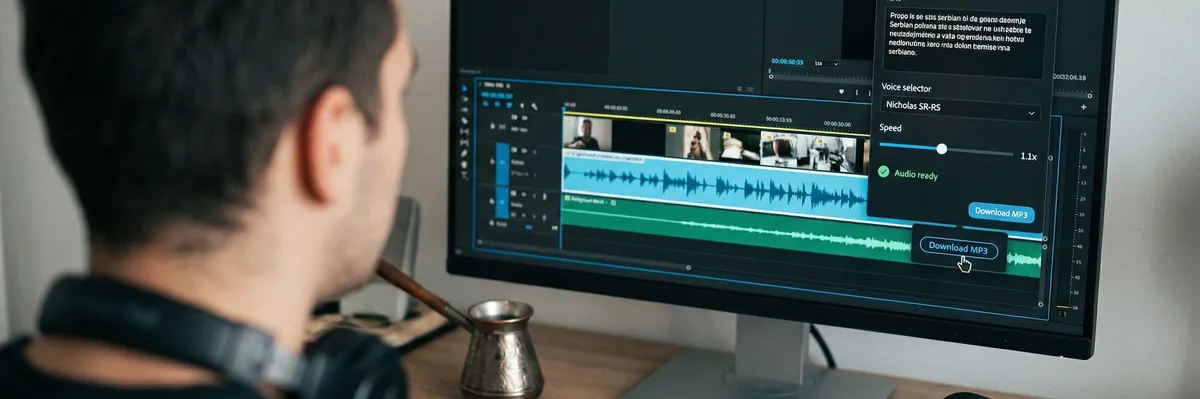Viewport: 1200px width, 399px height.
Task: Add a marker from timeline header
Action: [522, 105]
